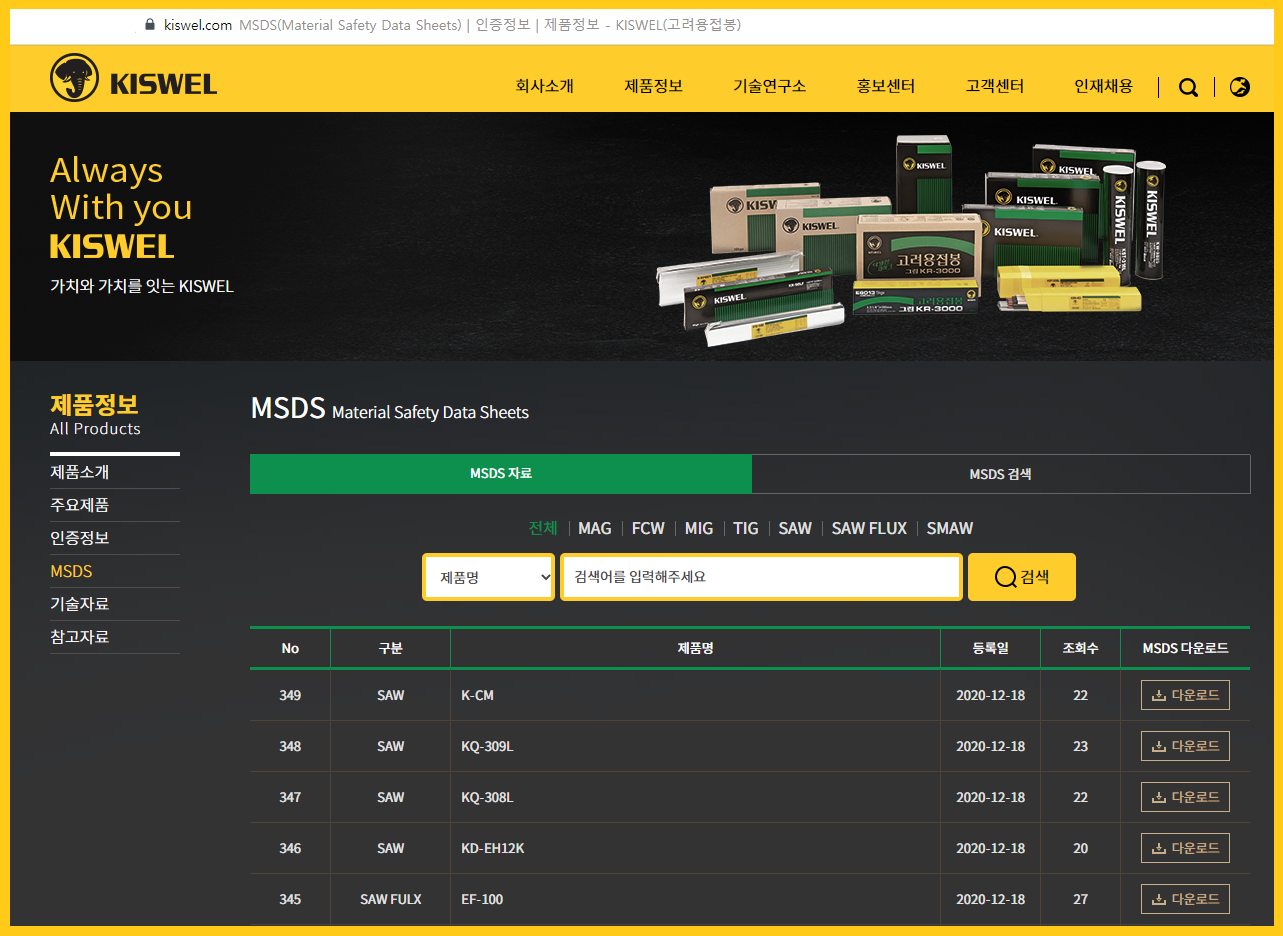
Task: Open 제품정보 top menu
Action: click(x=653, y=86)
